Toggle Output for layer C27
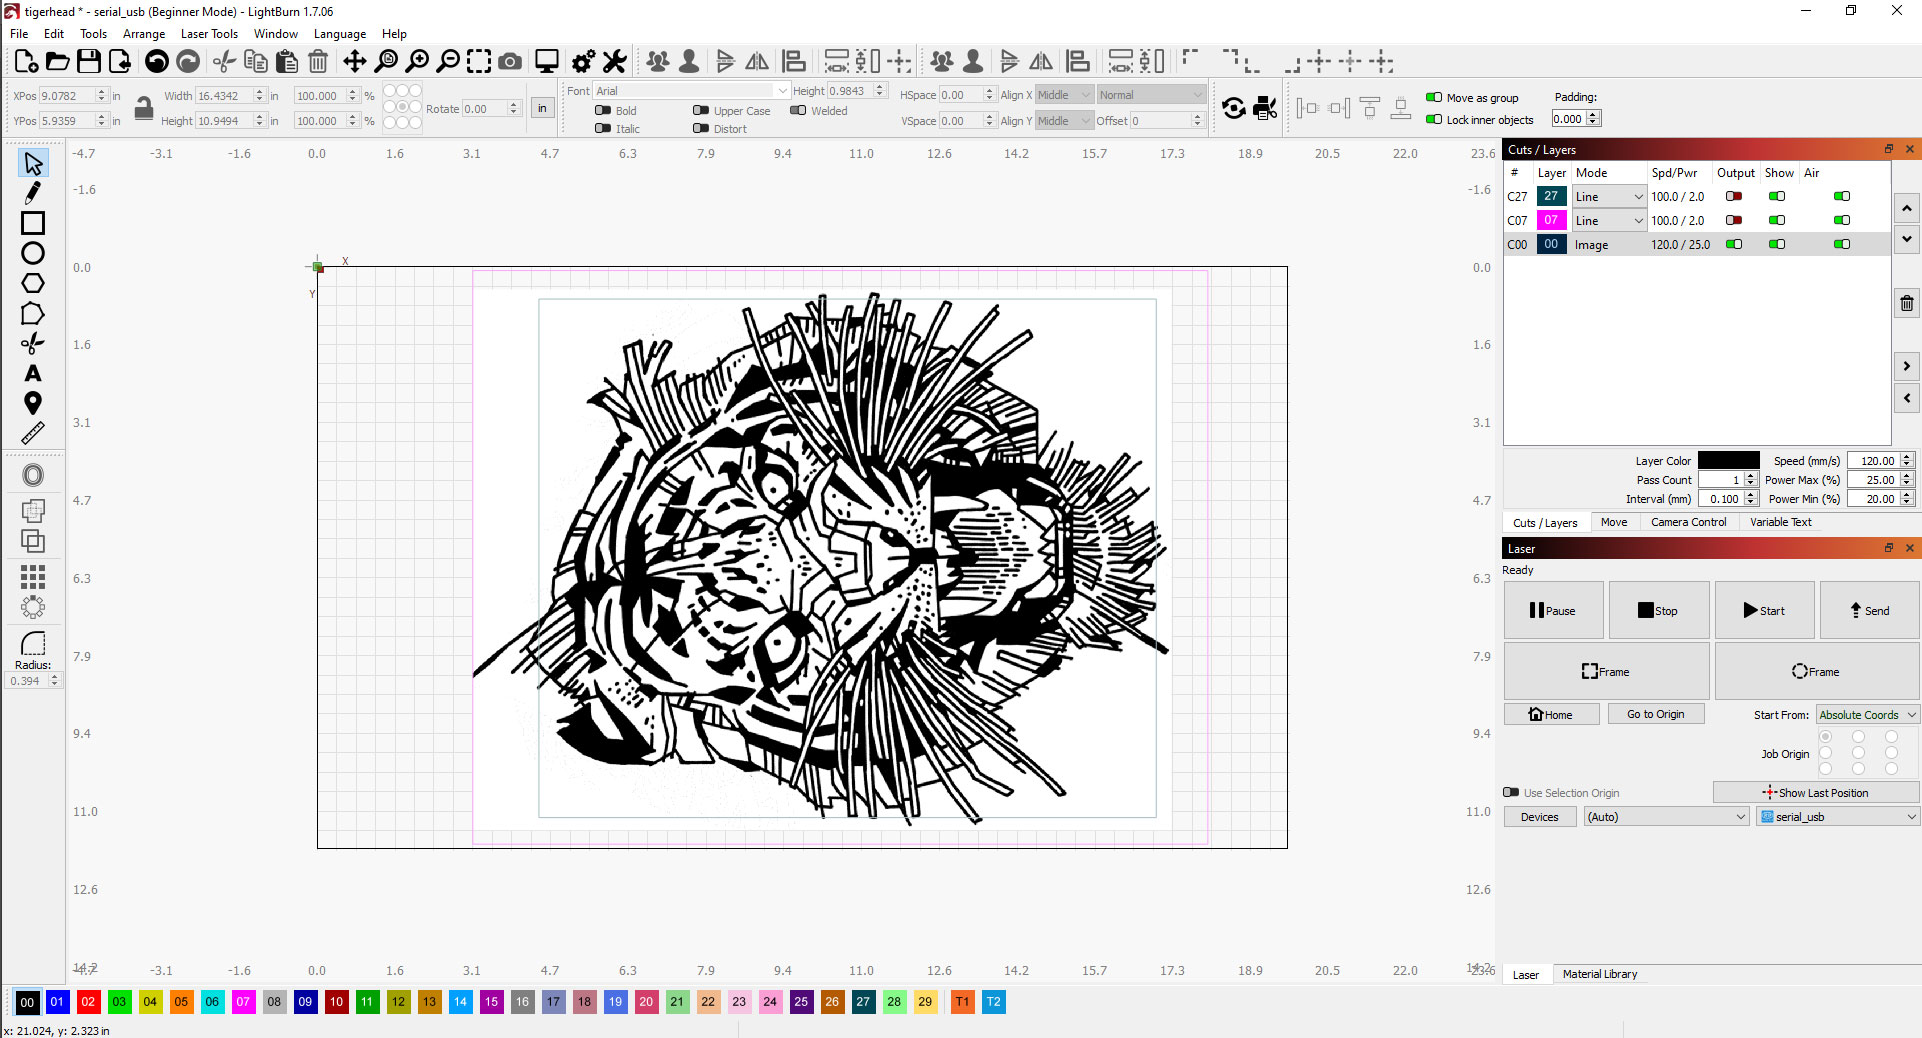1922x1038 pixels. pos(1734,196)
